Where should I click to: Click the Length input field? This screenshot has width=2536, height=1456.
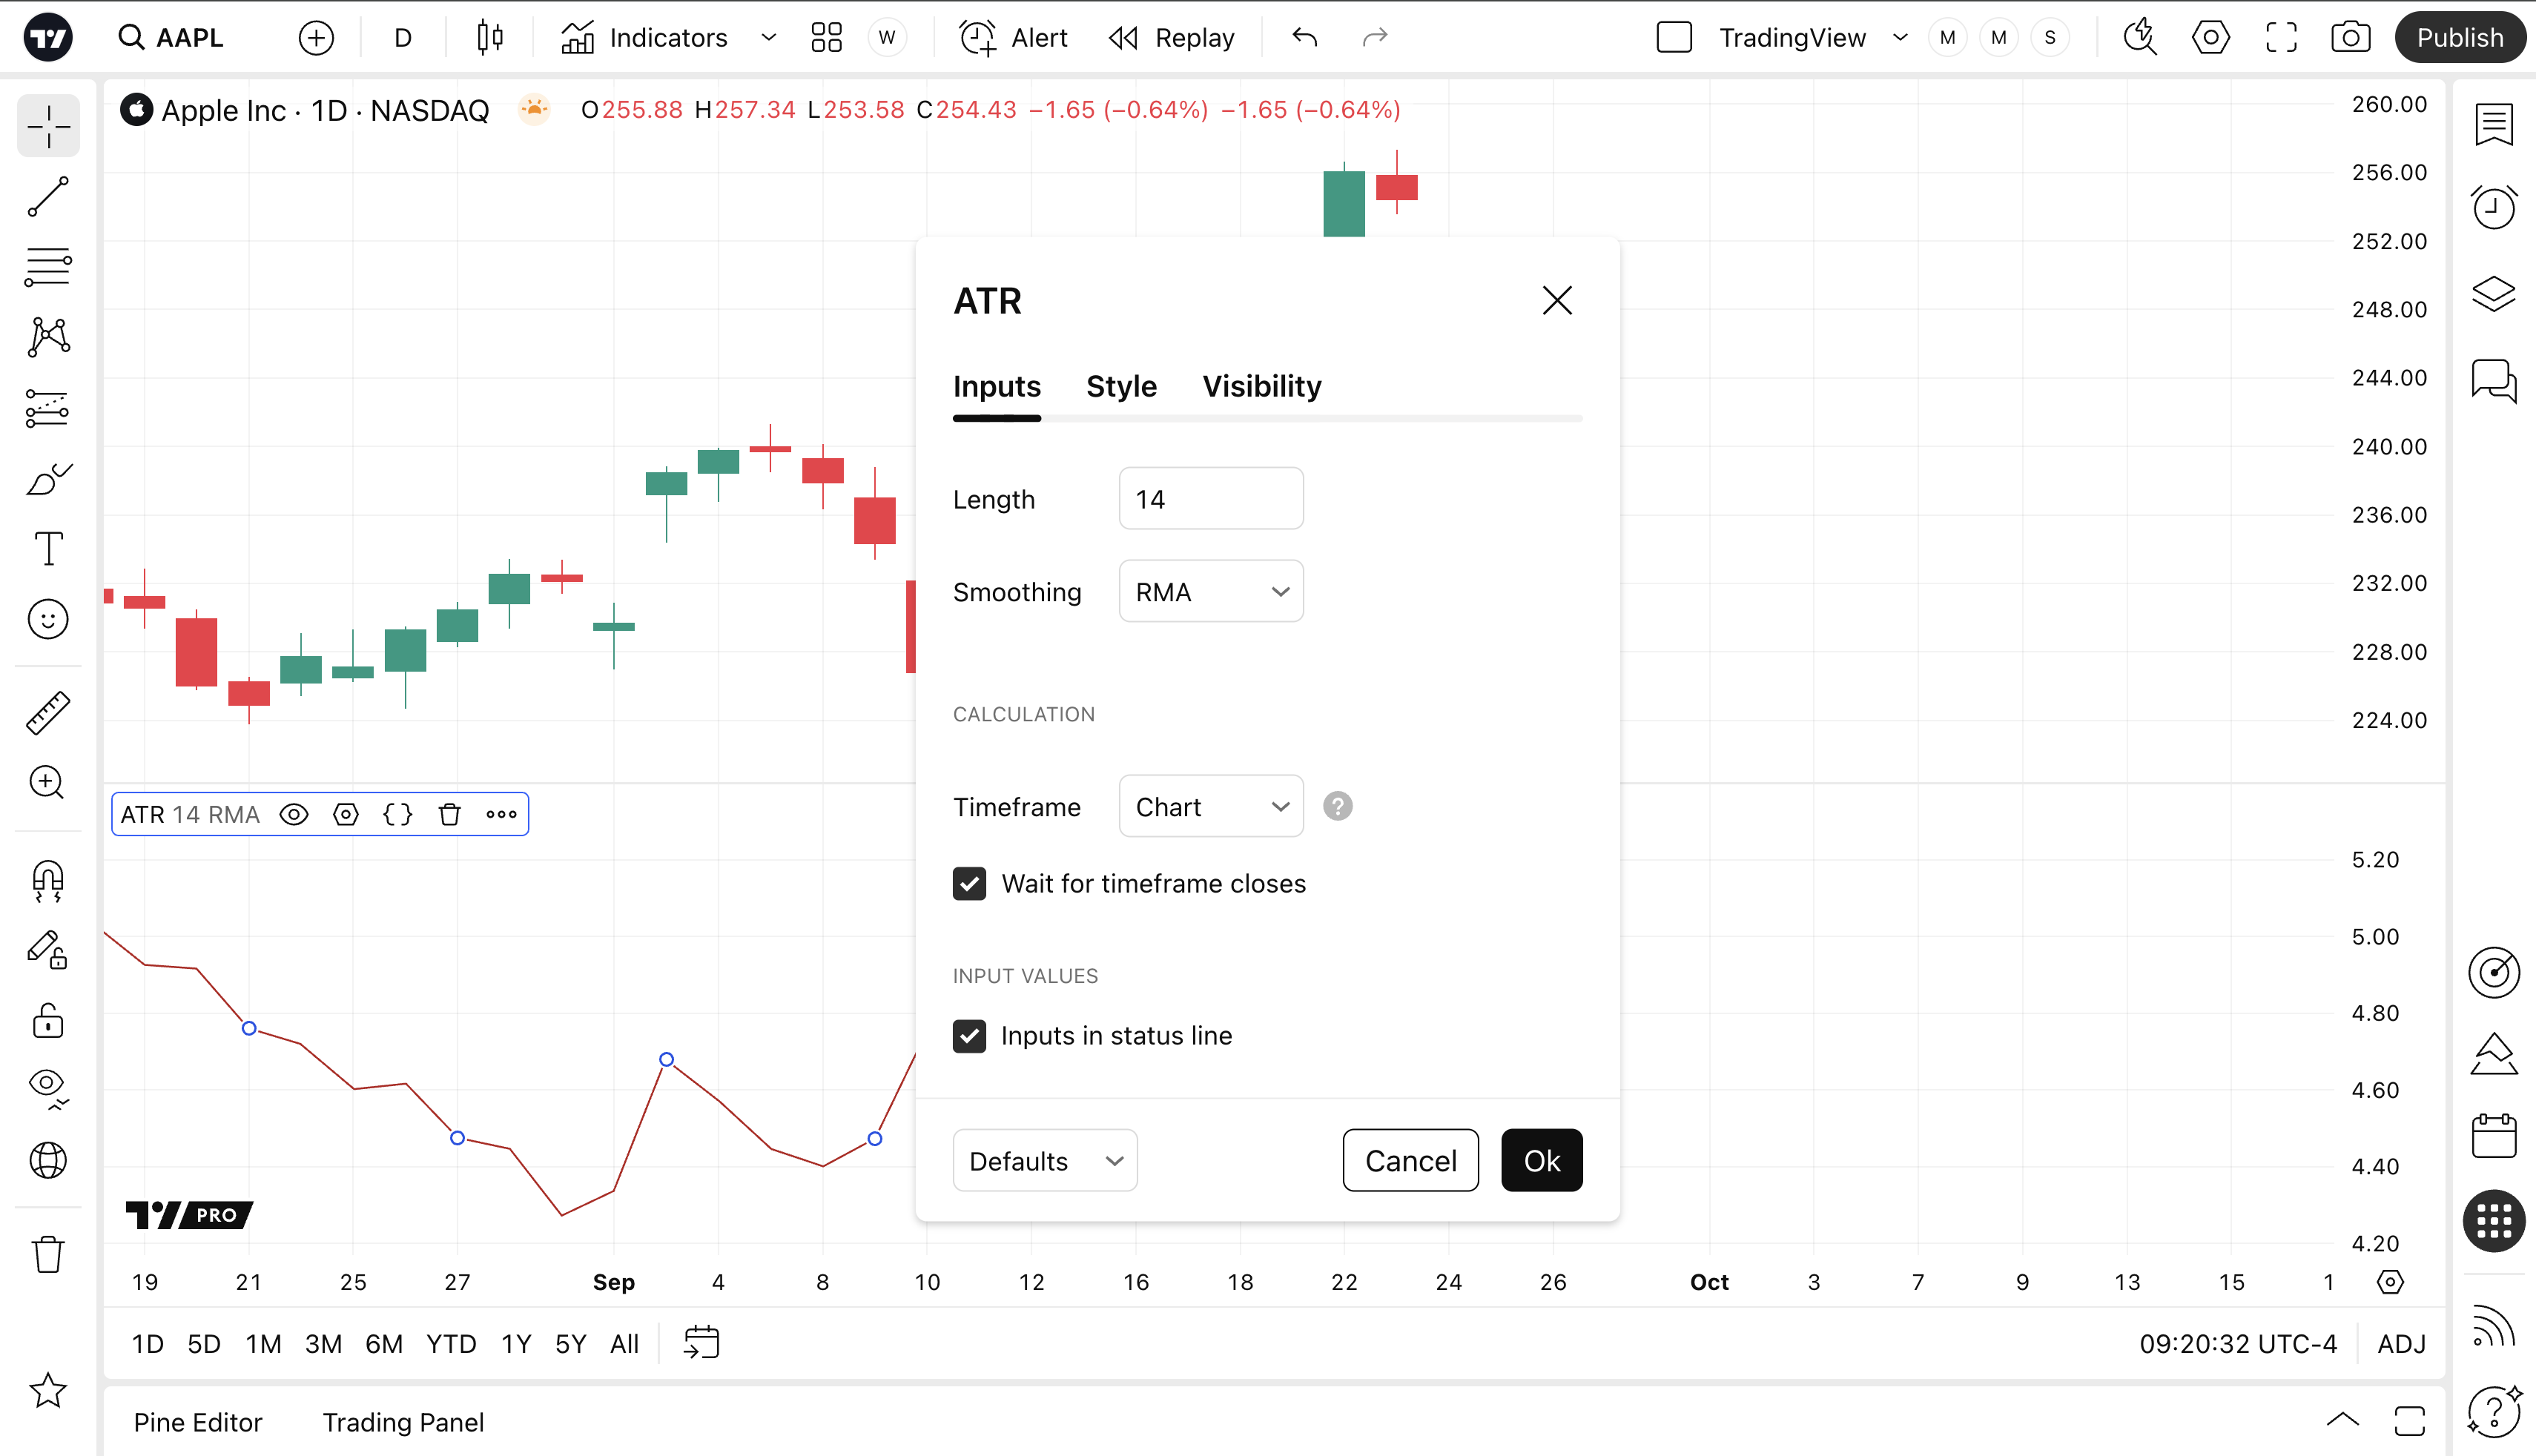pos(1211,499)
